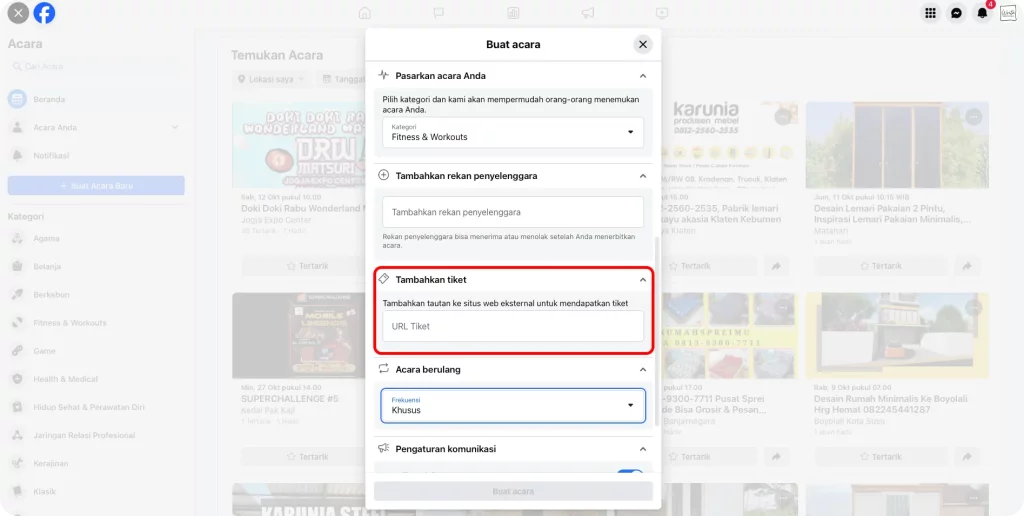Open the Ads megaphone icon in top navigation
Image resolution: width=1024 pixels, height=516 pixels.
[x=588, y=13]
